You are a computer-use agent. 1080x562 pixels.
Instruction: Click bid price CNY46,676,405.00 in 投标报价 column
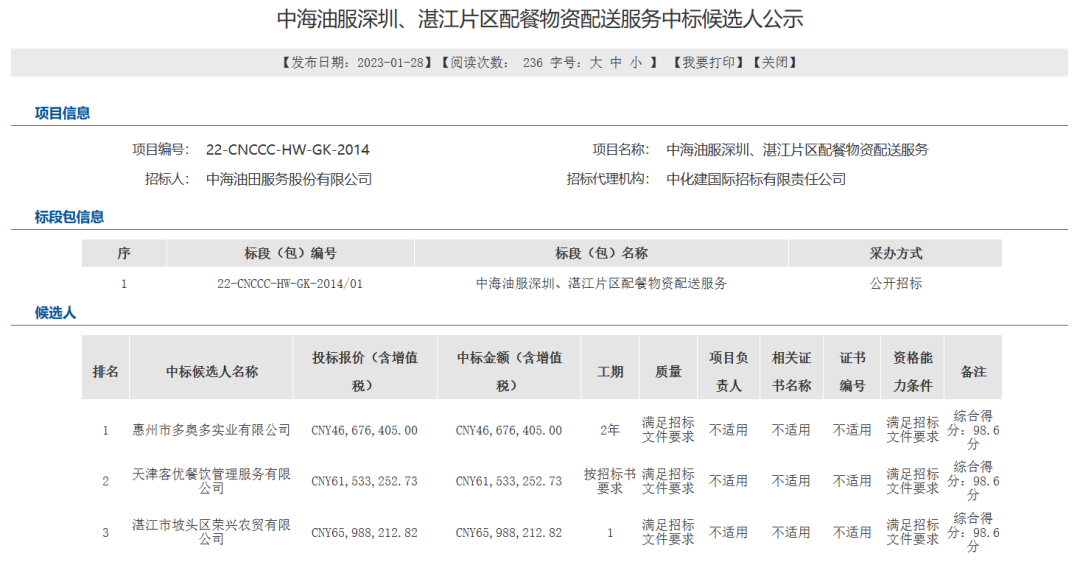pos(364,430)
